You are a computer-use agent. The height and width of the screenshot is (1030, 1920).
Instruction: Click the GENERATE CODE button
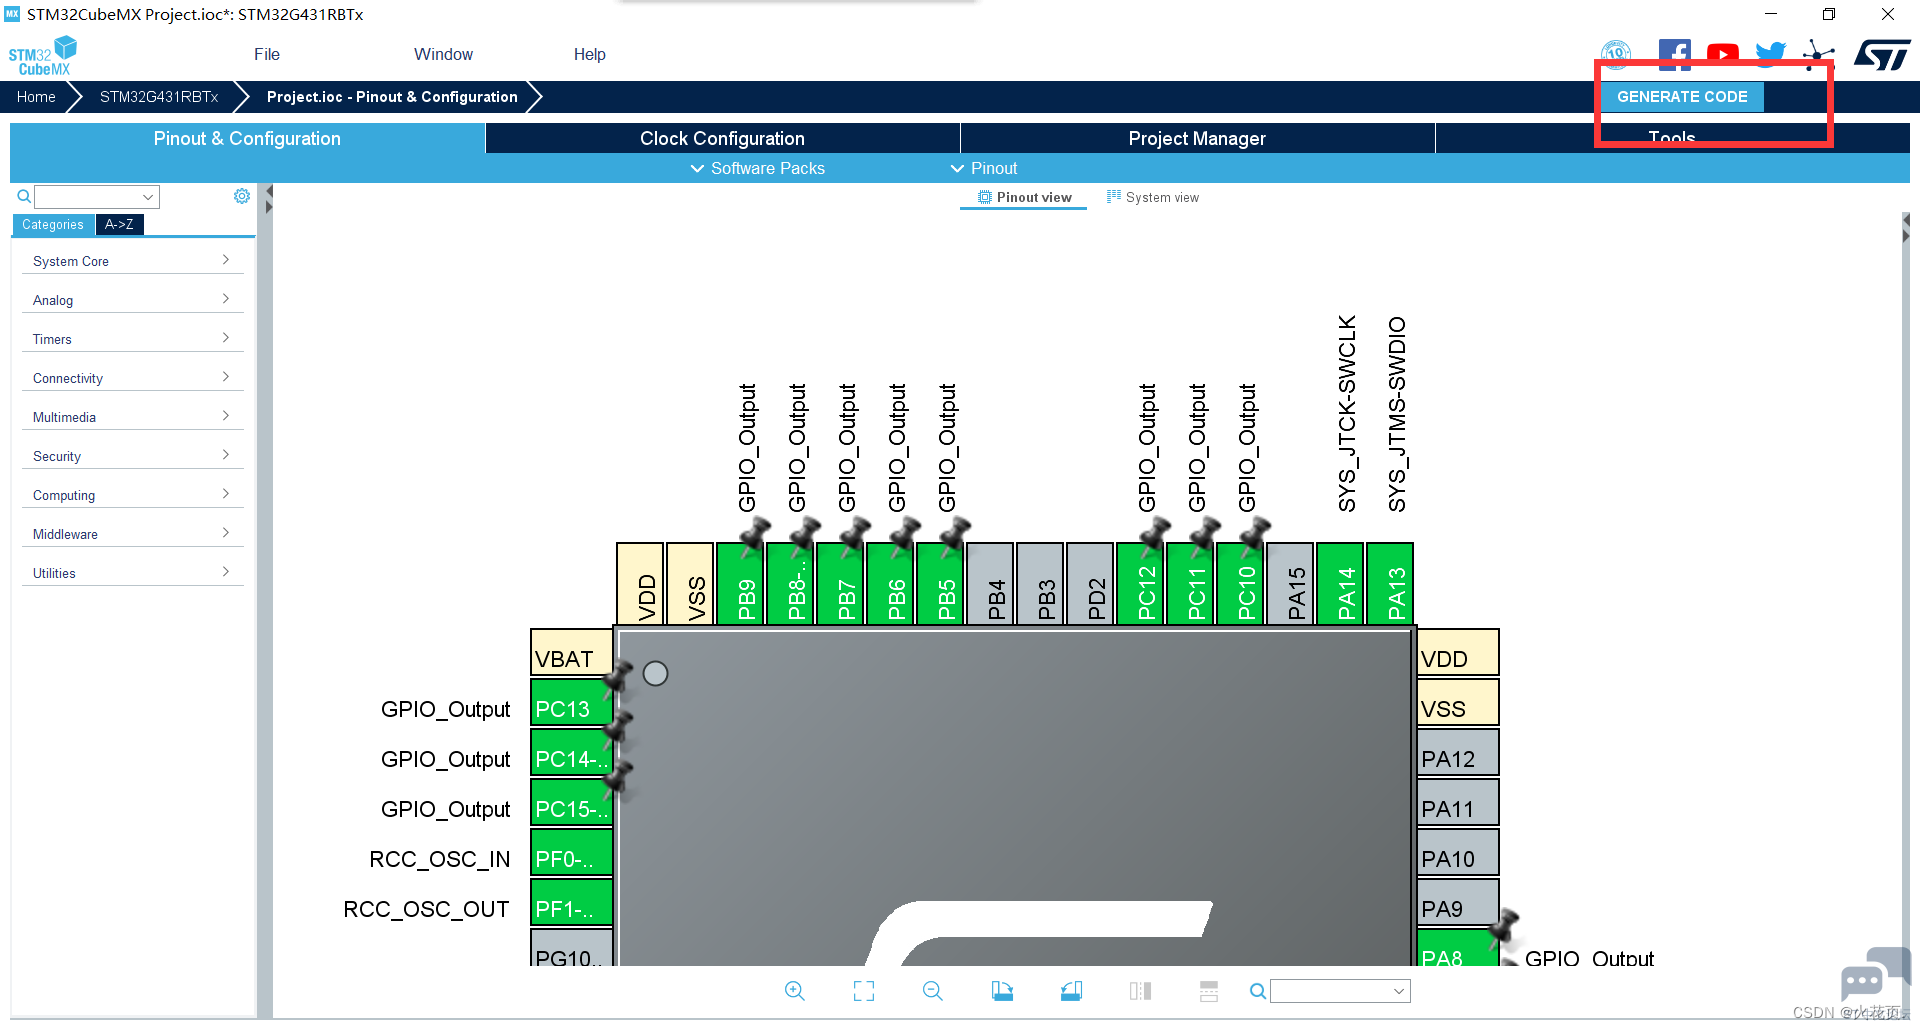[x=1682, y=97]
